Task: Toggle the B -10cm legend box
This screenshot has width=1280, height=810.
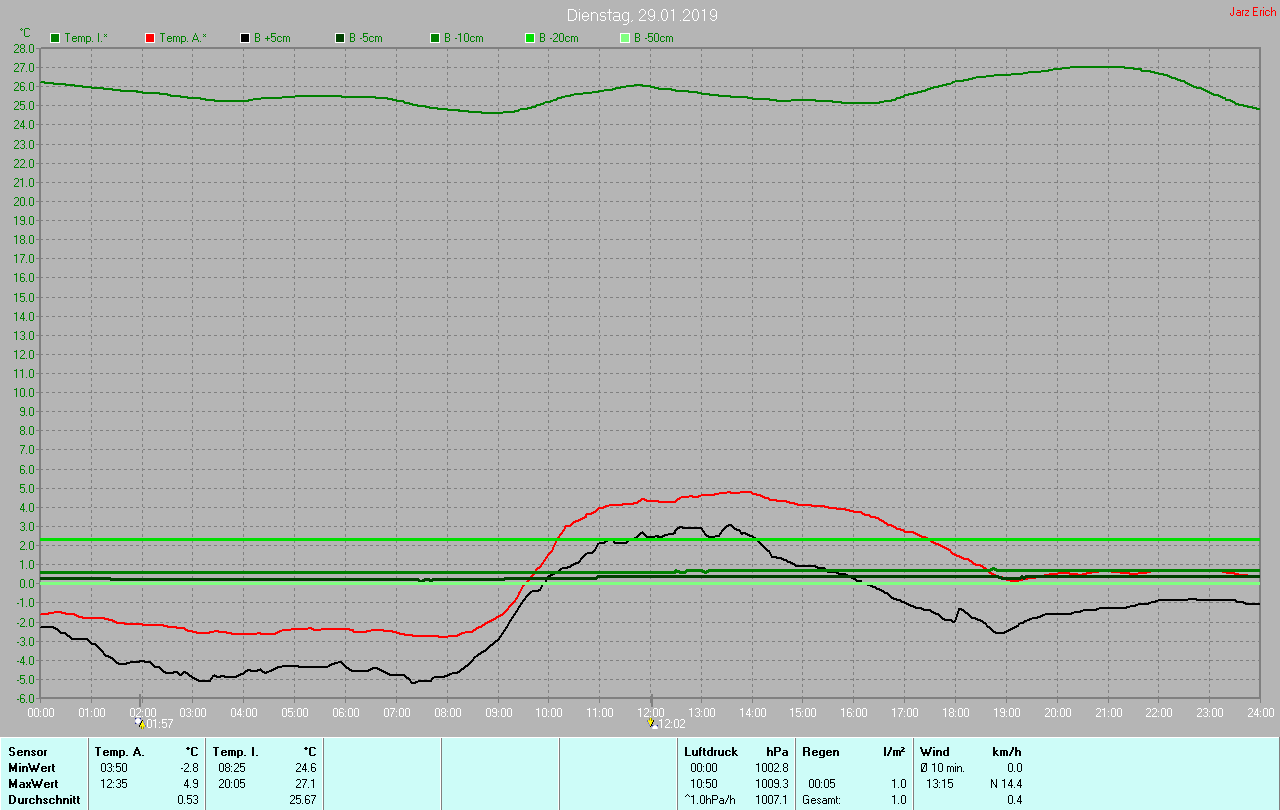Action: 435,38
